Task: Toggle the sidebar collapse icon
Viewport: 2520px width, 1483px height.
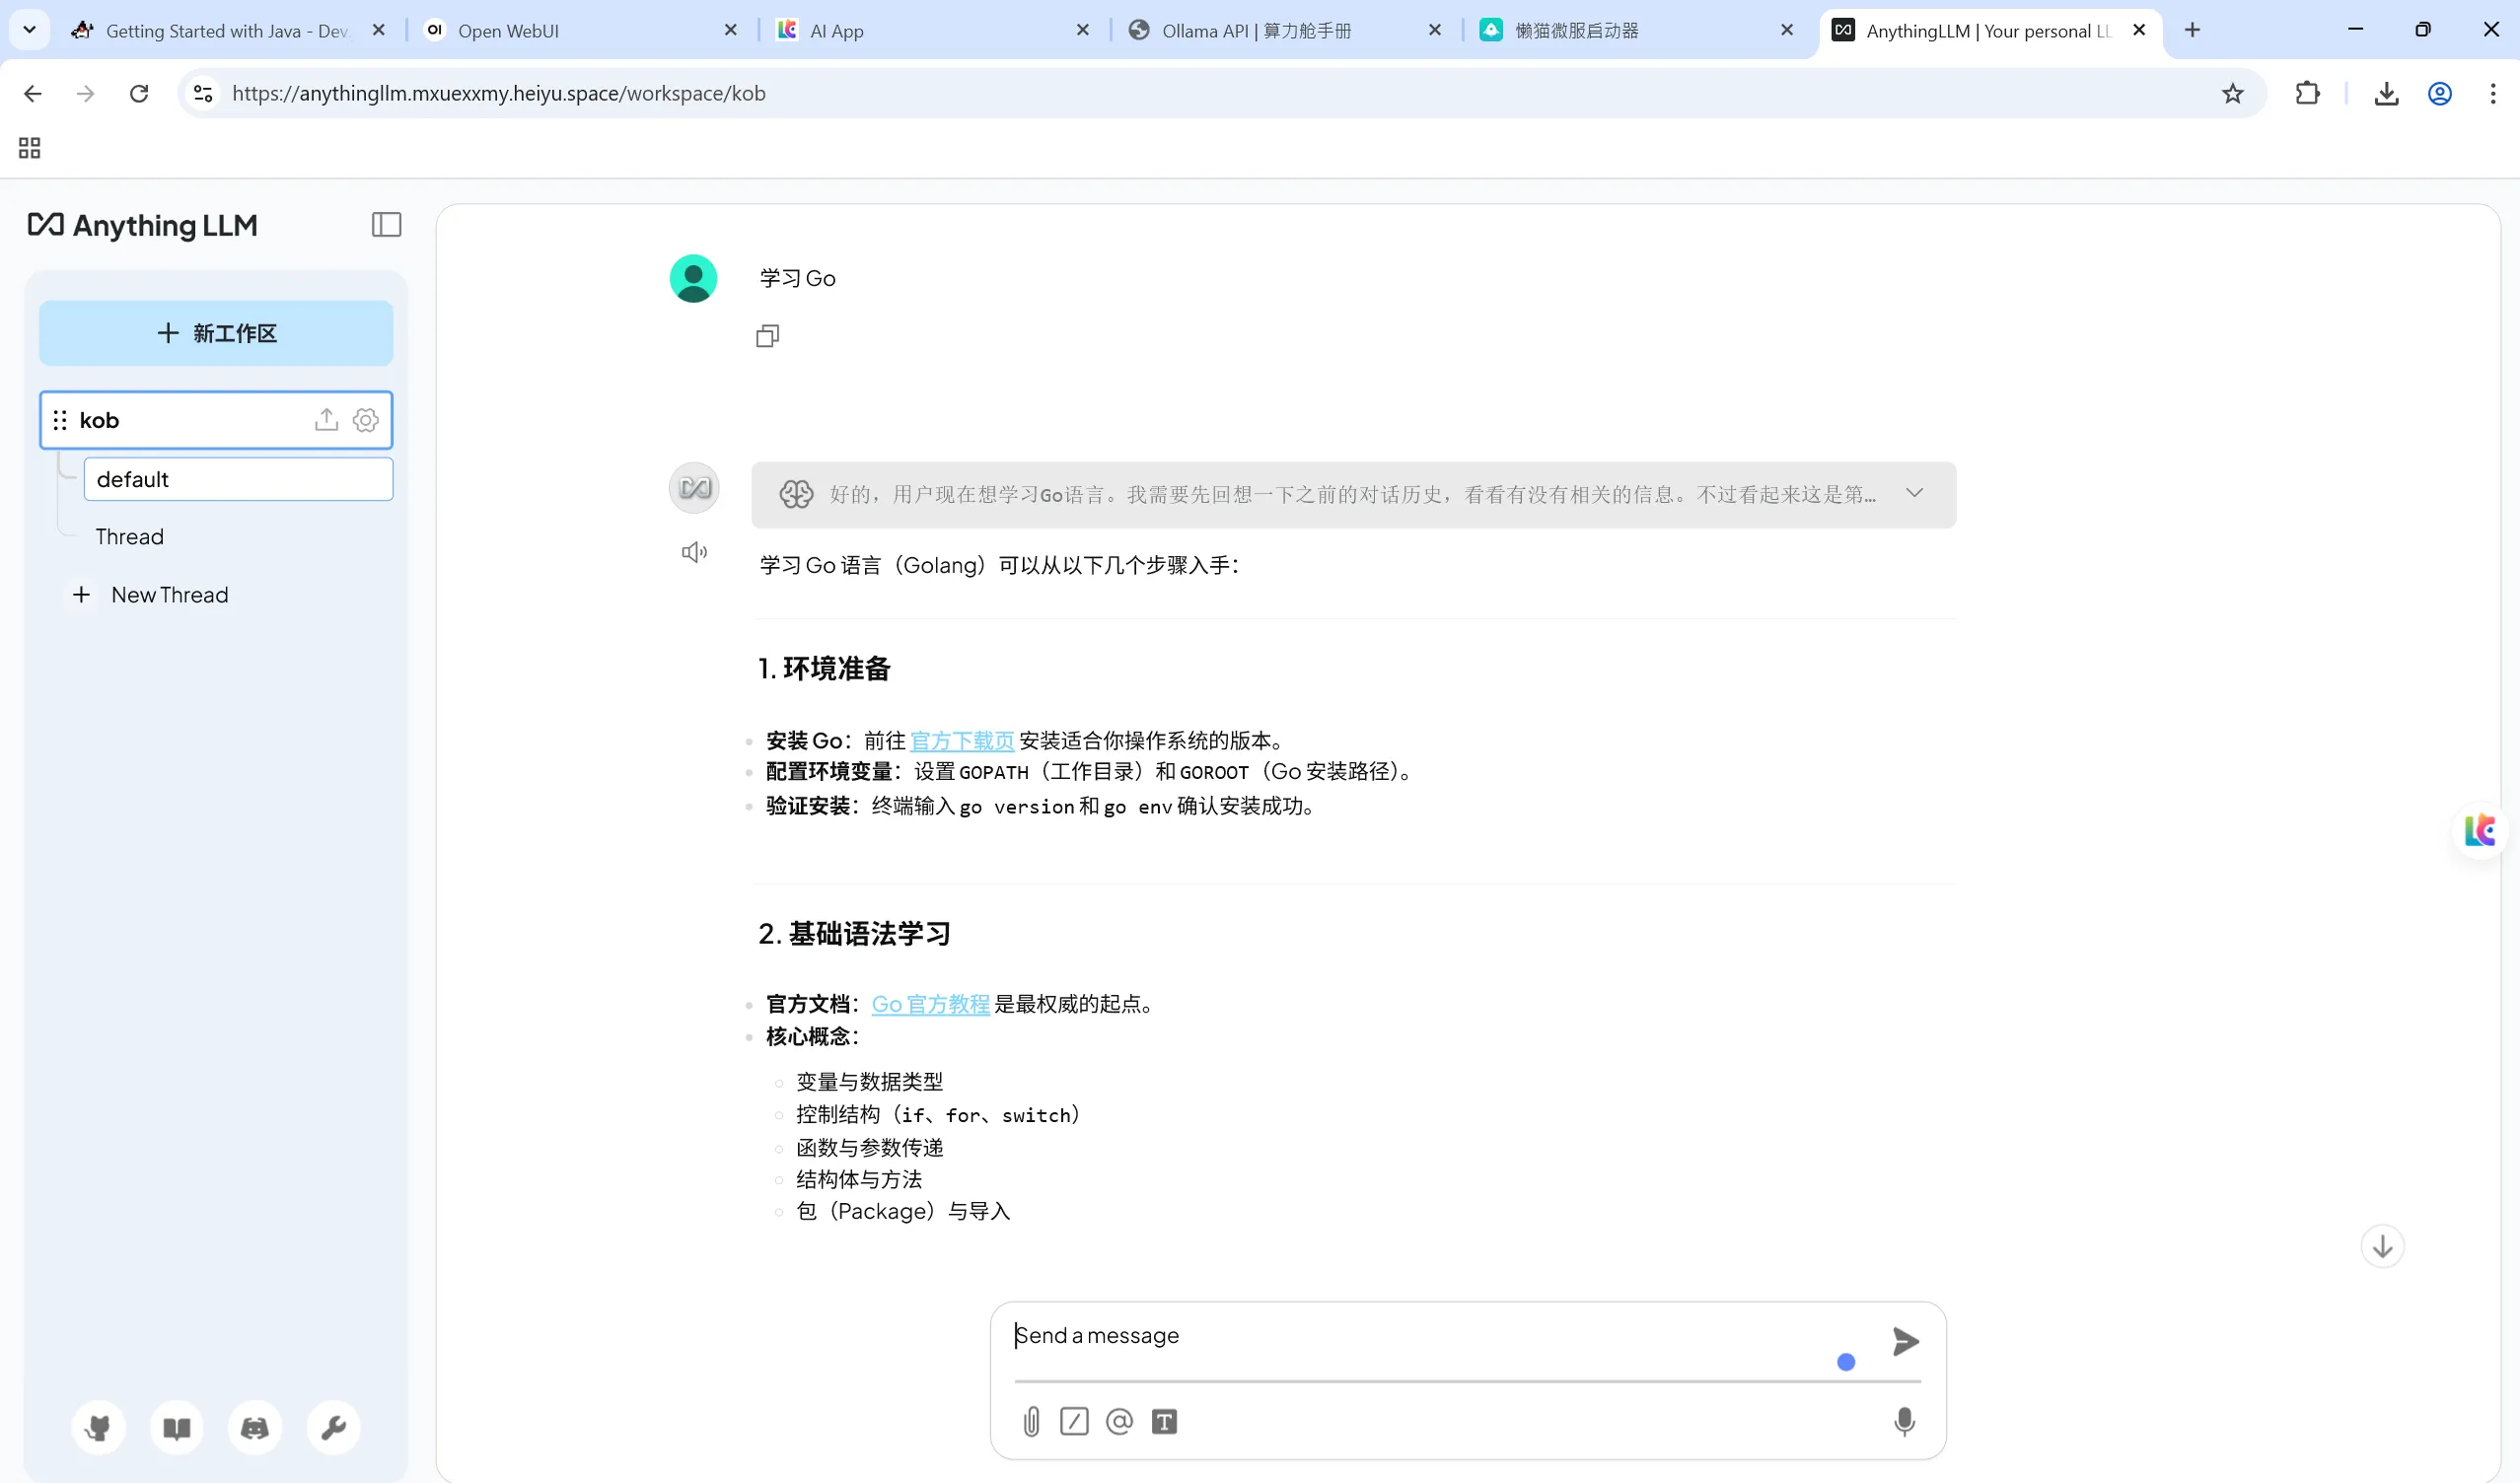Action: 386,225
